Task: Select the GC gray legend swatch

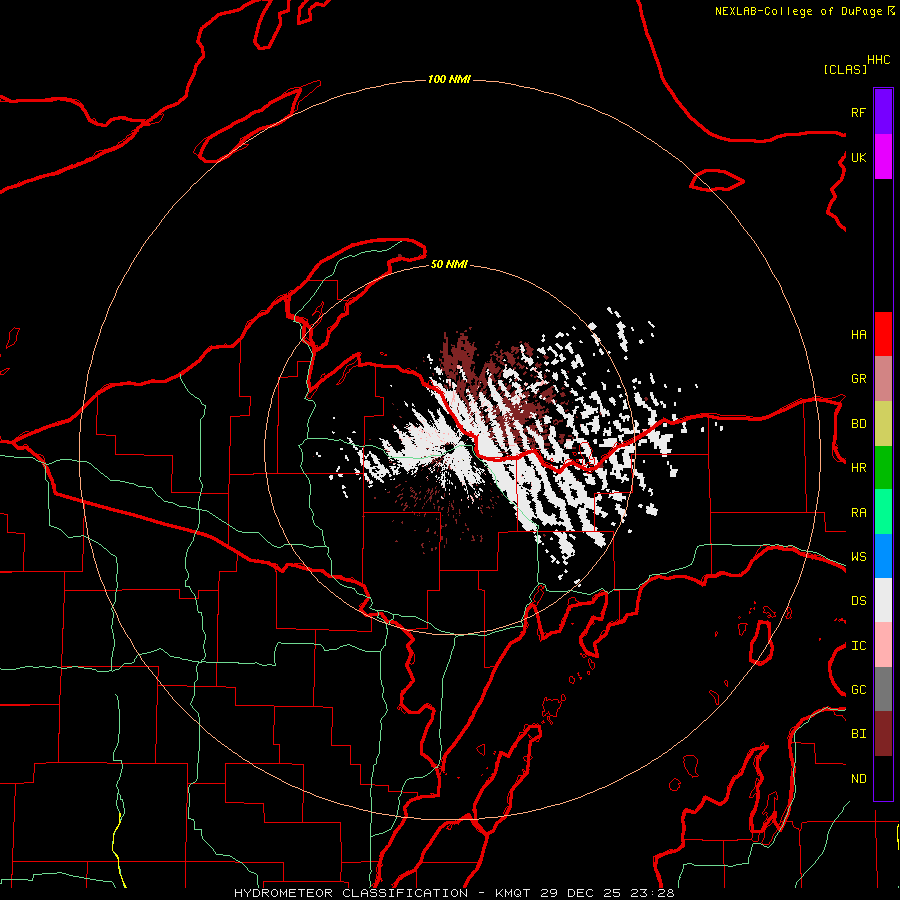Action: coord(883,689)
